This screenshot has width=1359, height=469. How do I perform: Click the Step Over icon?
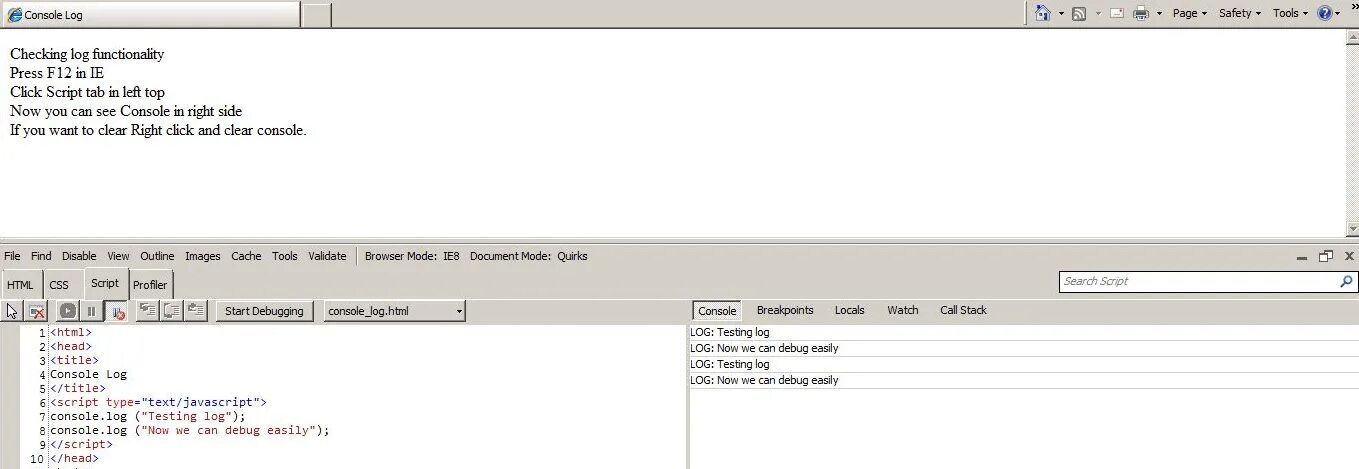(x=172, y=311)
